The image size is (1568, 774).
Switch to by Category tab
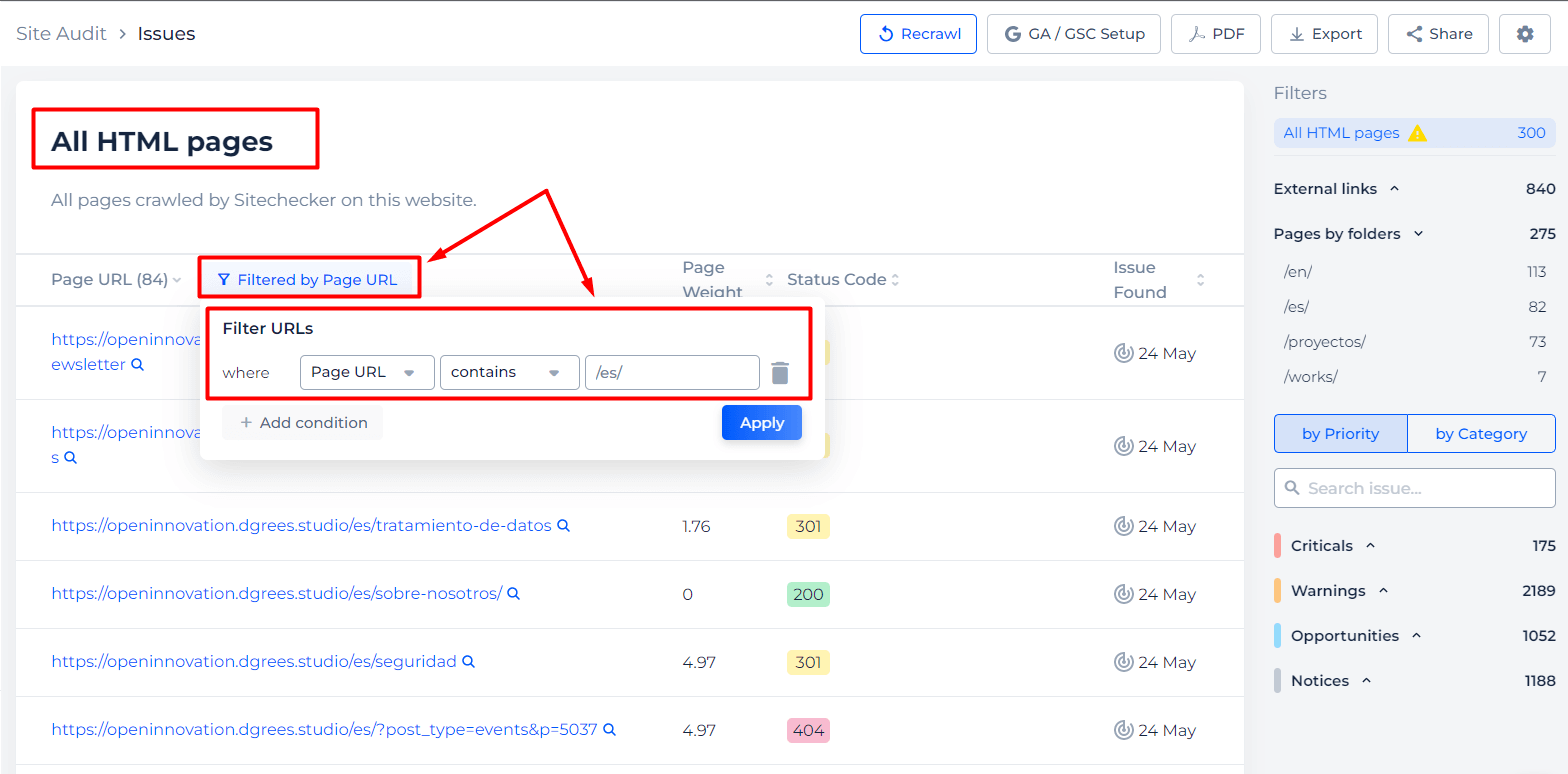[x=1481, y=434]
